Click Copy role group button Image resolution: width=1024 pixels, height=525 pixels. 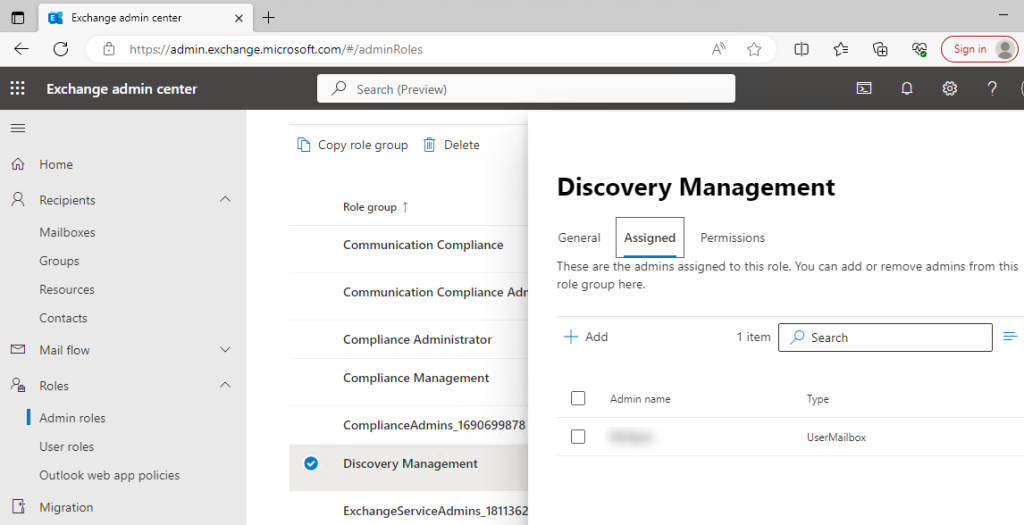pos(353,144)
